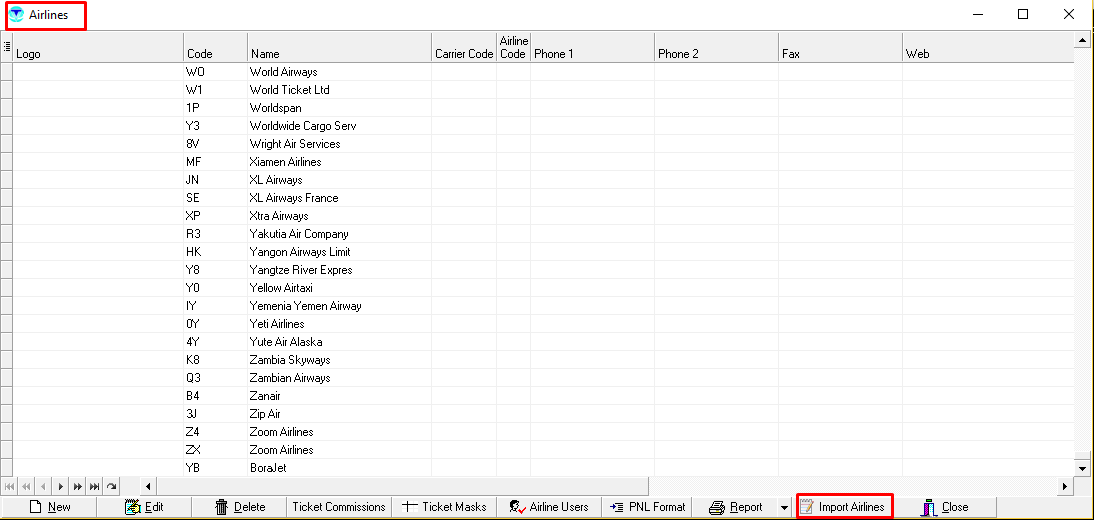Expand the Report dropdown arrow
This screenshot has width=1094, height=520.
[784, 508]
